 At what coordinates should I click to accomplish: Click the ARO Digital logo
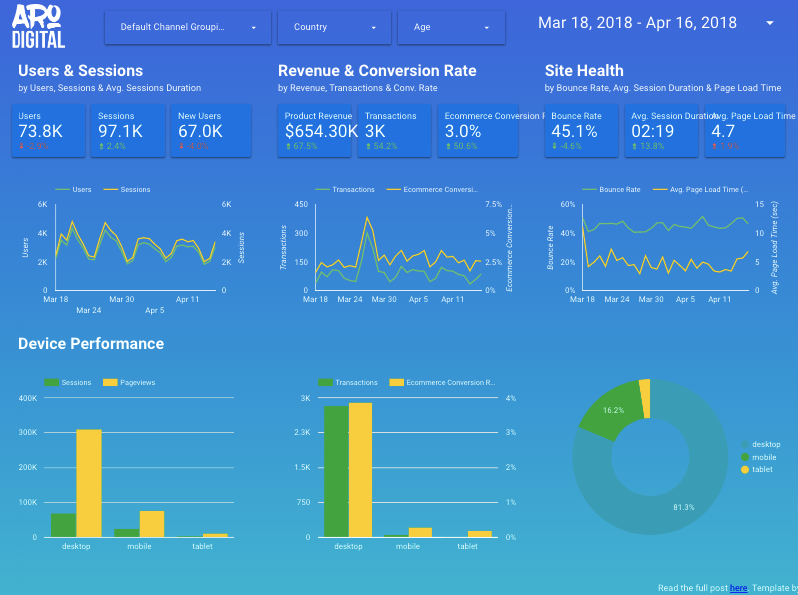38,26
